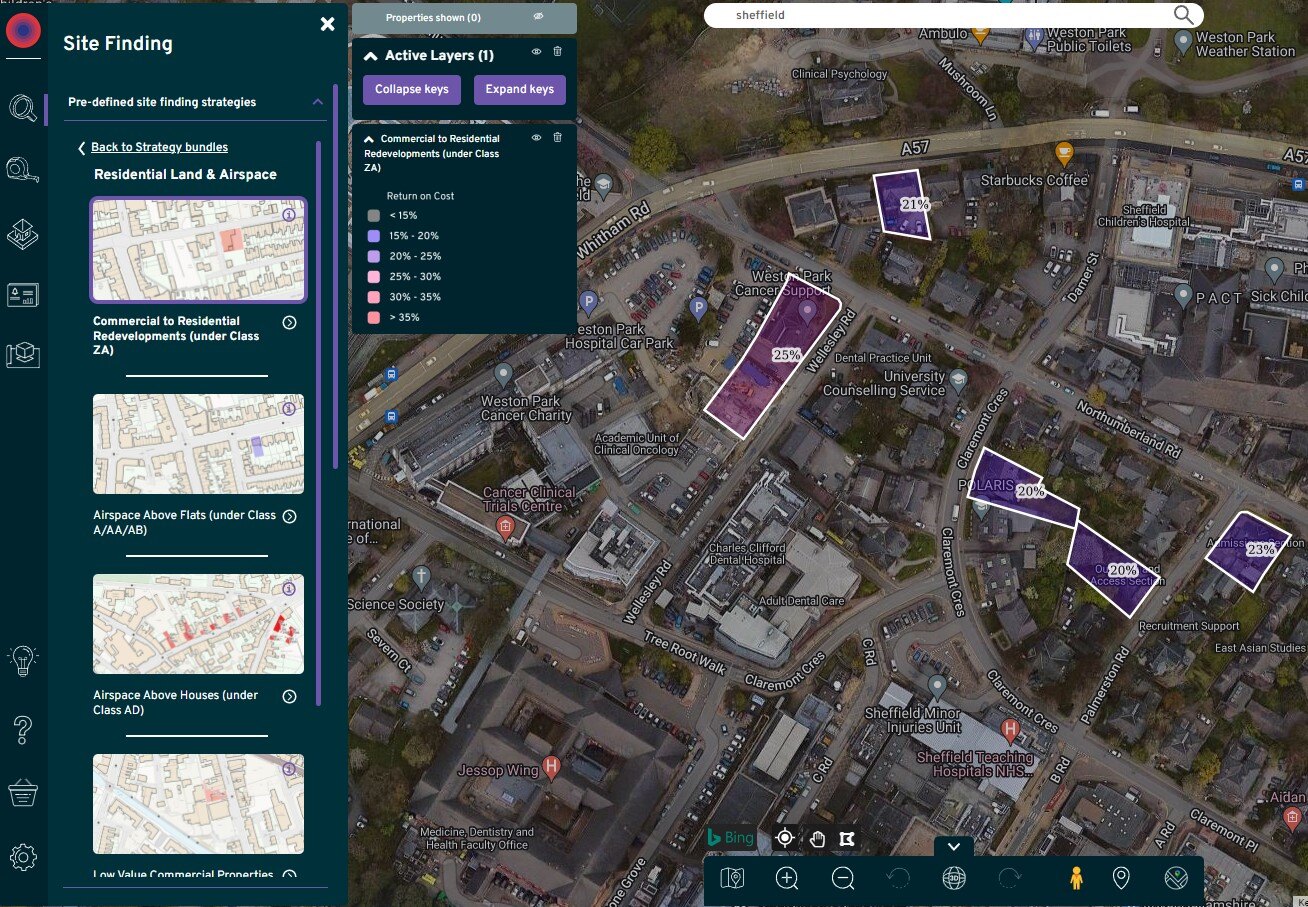
Task: Click the 25% - 30% pink legend swatch
Action: click(372, 276)
